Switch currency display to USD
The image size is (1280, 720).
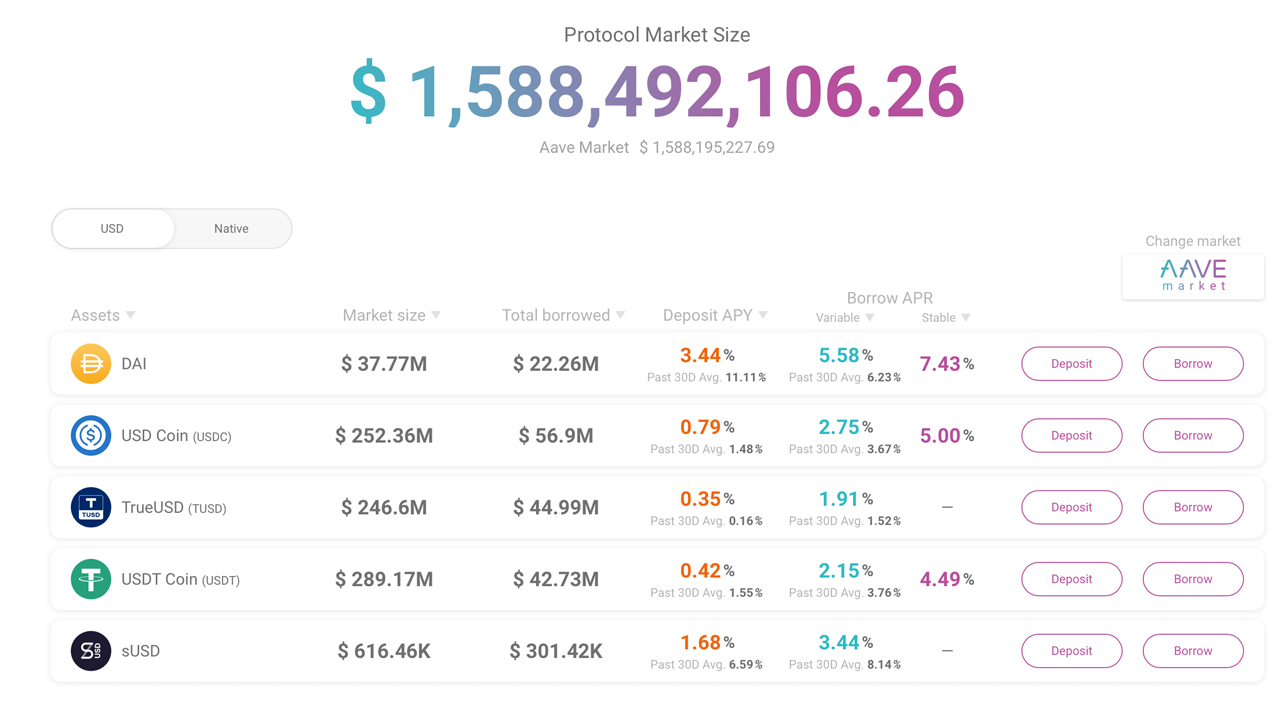tap(113, 229)
